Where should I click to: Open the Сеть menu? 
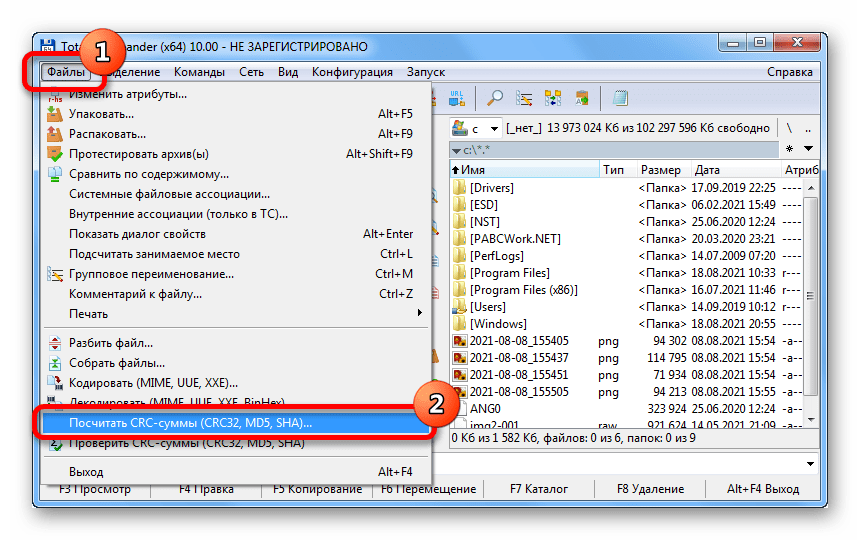point(251,72)
